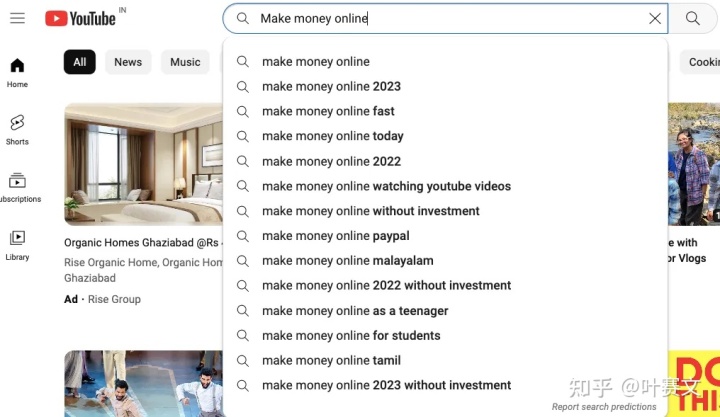
Task: Click the YouTube logo
Action: pos(80,19)
